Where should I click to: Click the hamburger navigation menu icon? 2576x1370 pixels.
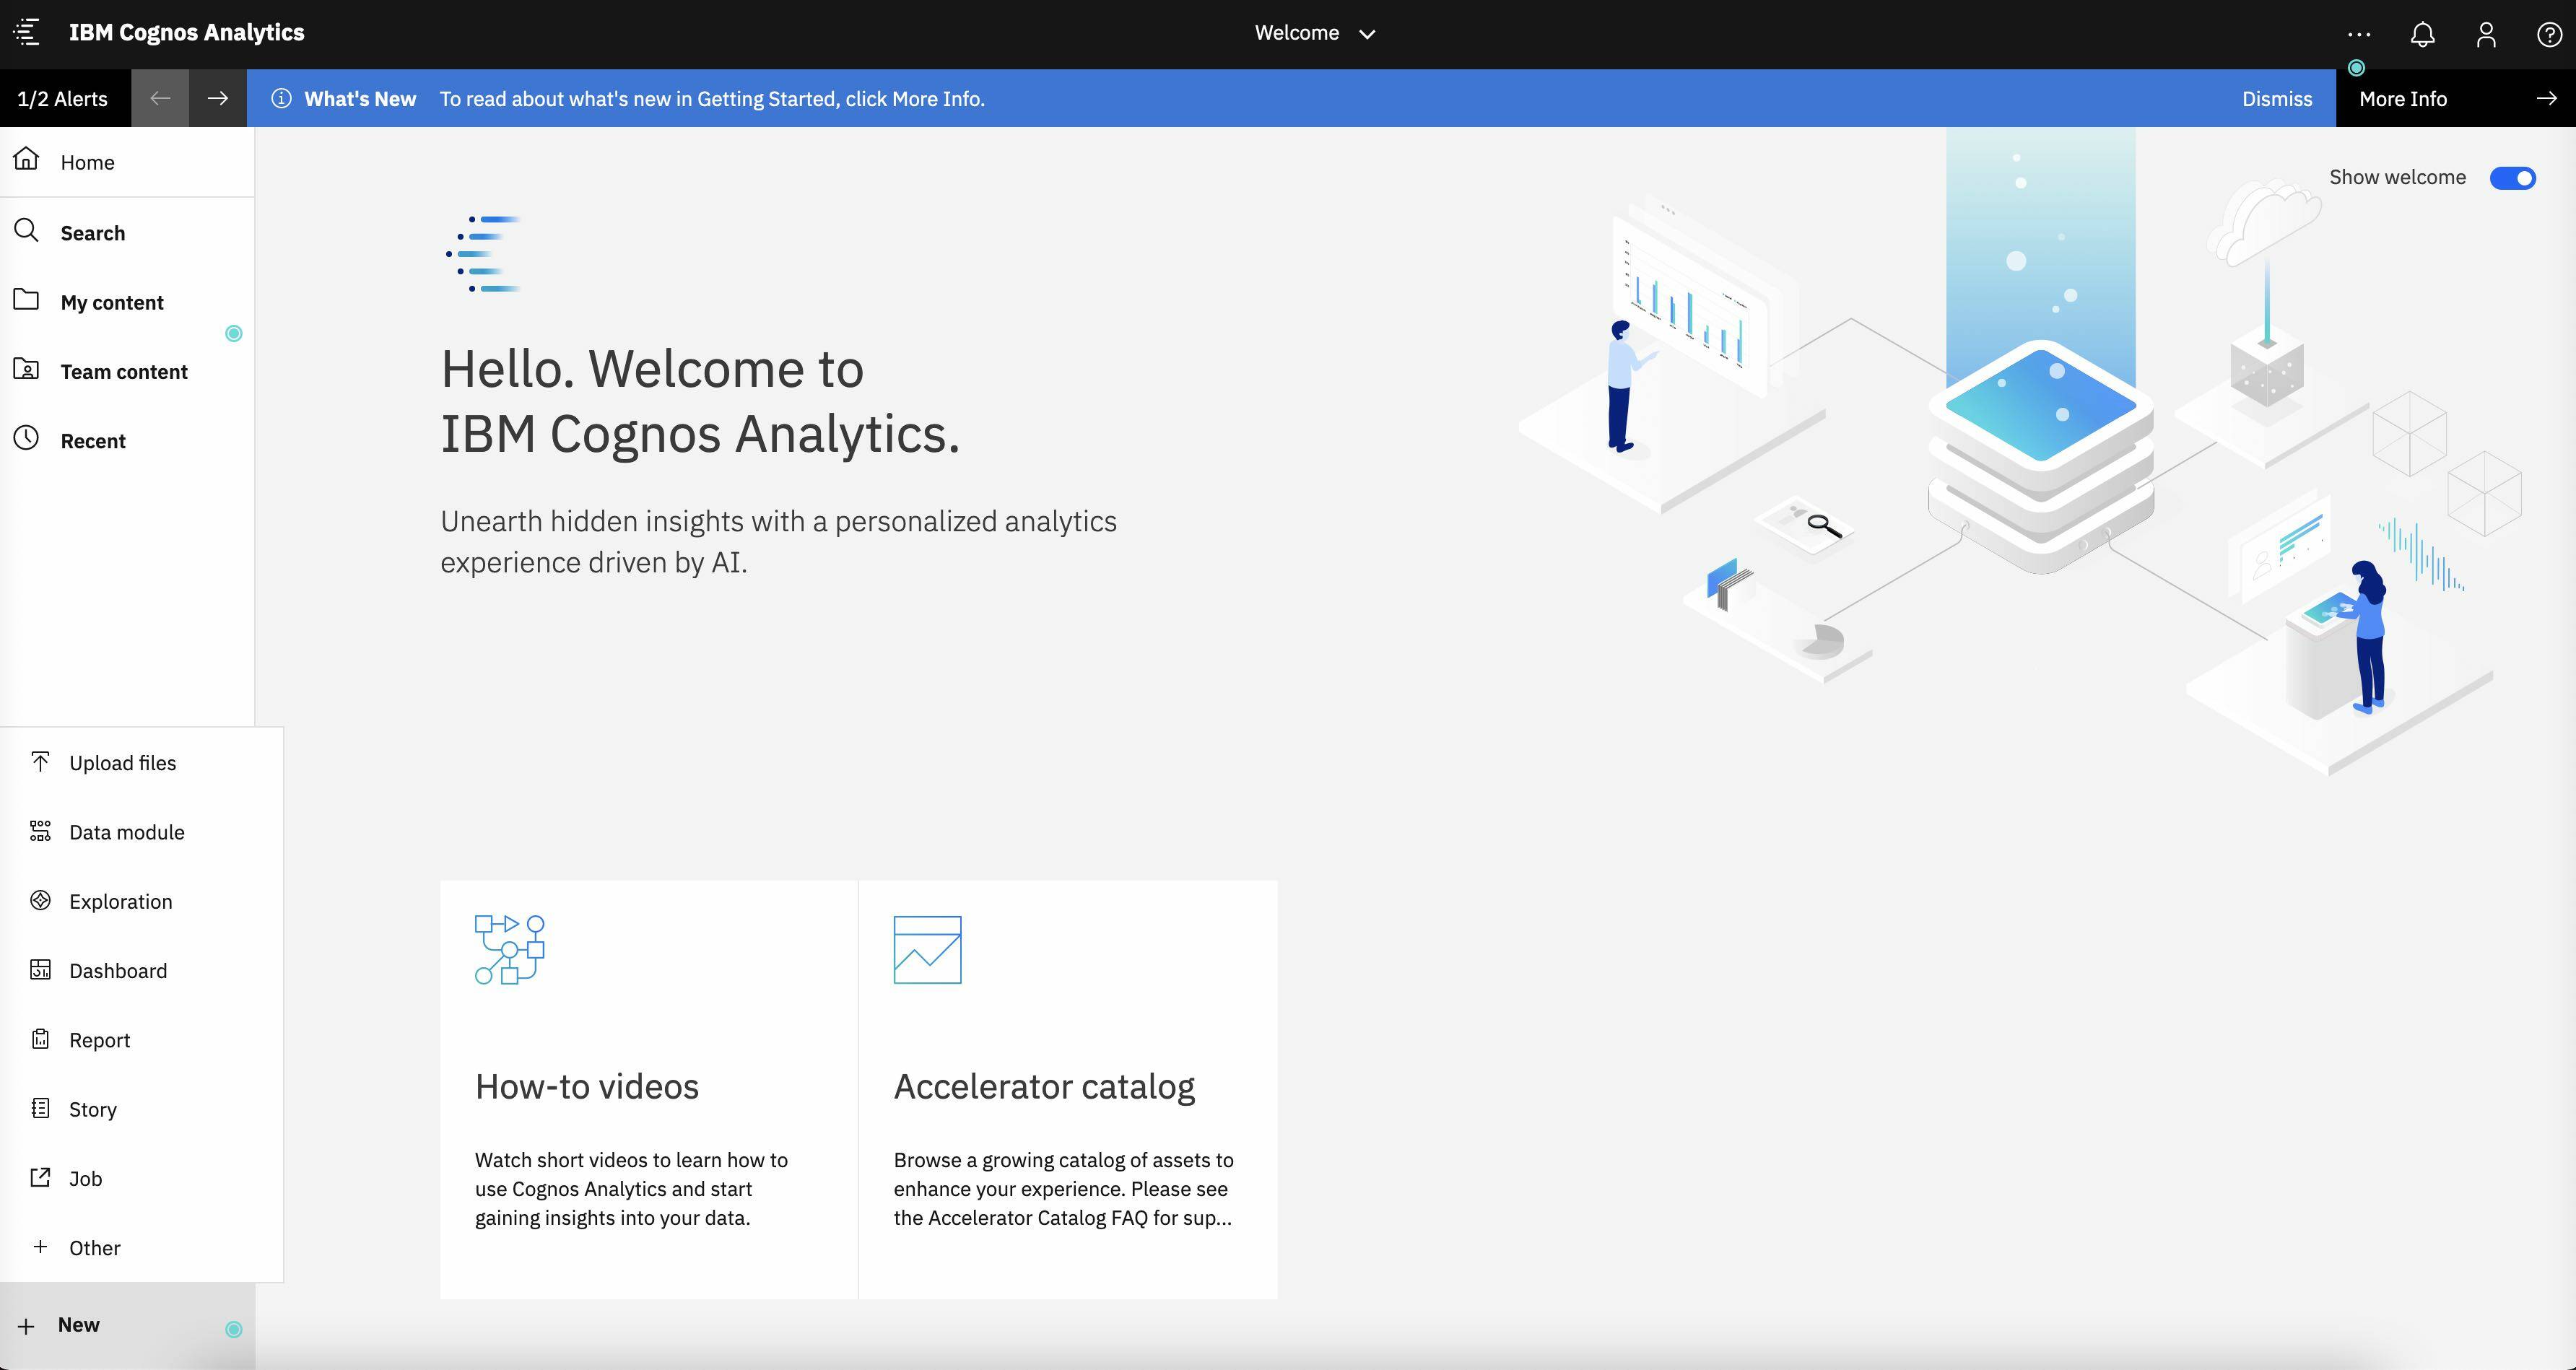[27, 32]
